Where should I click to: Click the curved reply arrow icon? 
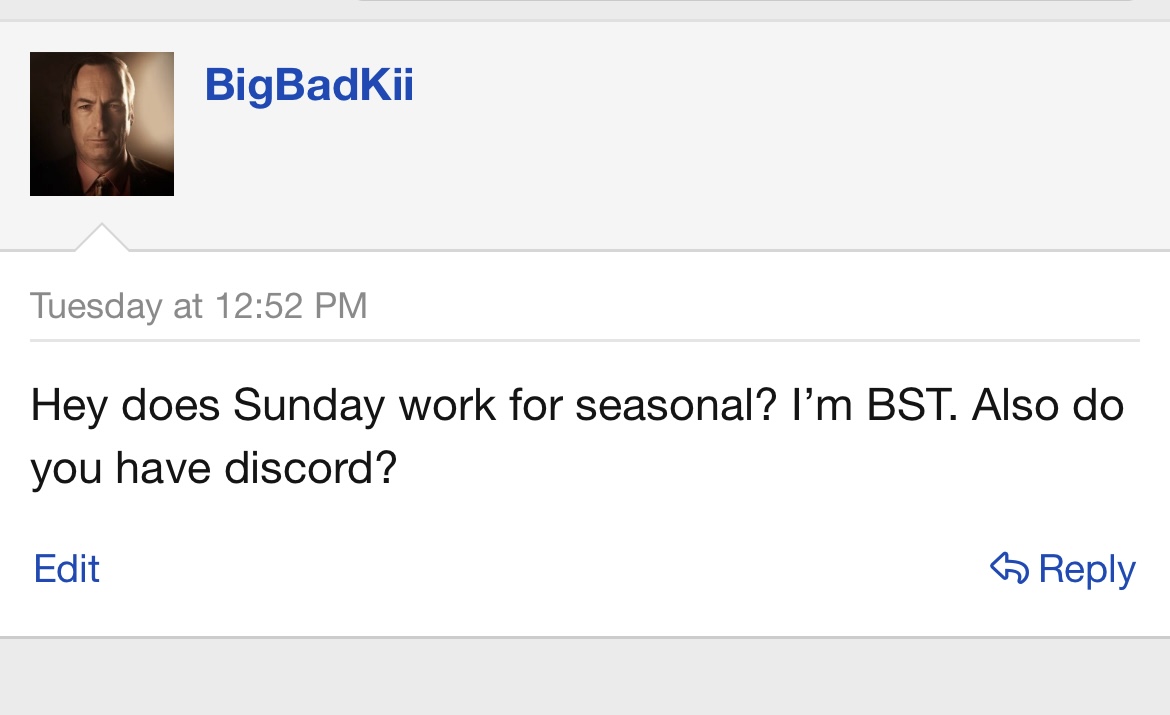1009,568
